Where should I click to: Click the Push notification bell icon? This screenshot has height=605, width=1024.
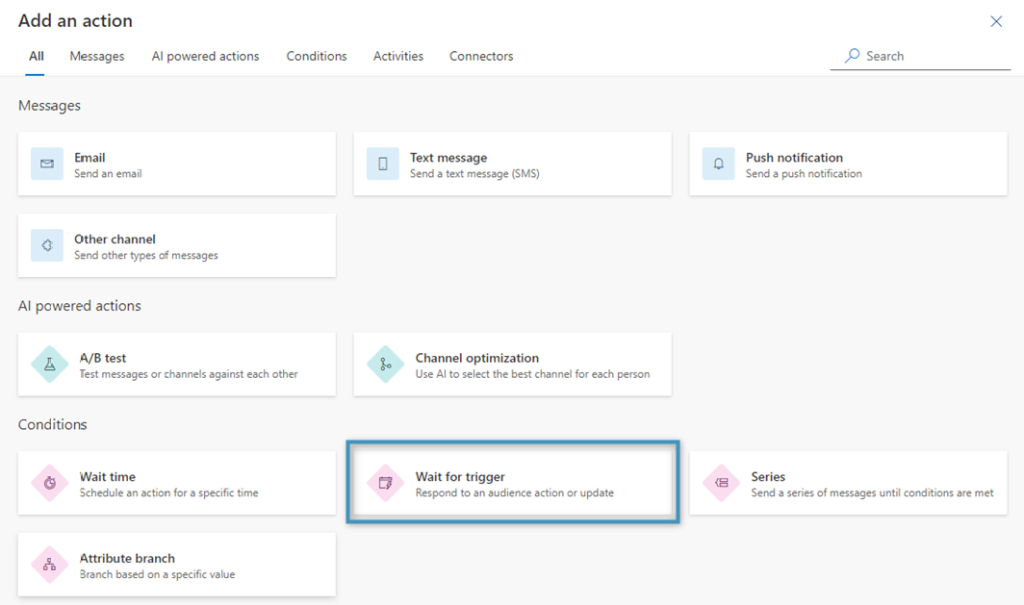click(718, 163)
